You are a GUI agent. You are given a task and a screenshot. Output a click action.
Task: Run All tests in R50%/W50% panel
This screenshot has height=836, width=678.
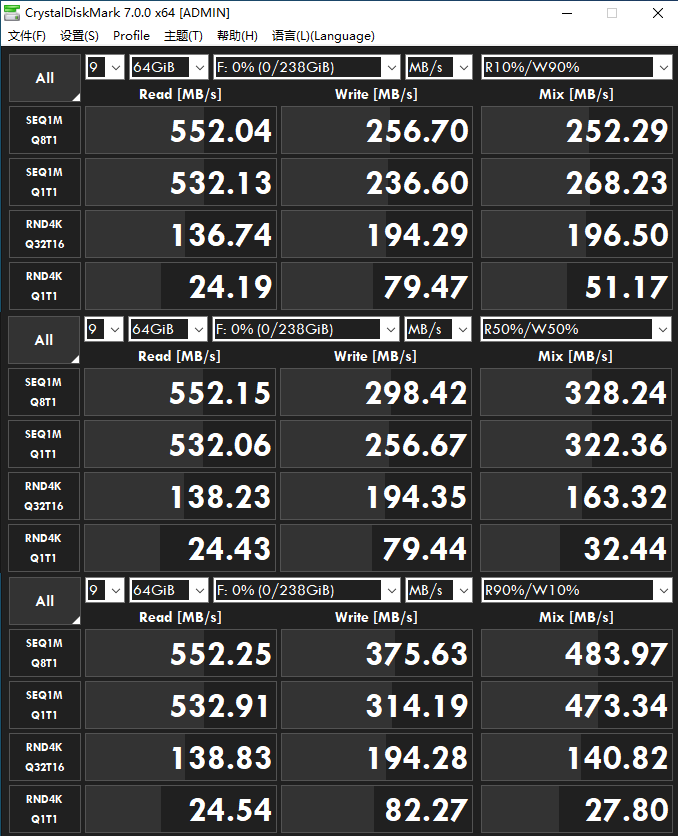pos(44,340)
